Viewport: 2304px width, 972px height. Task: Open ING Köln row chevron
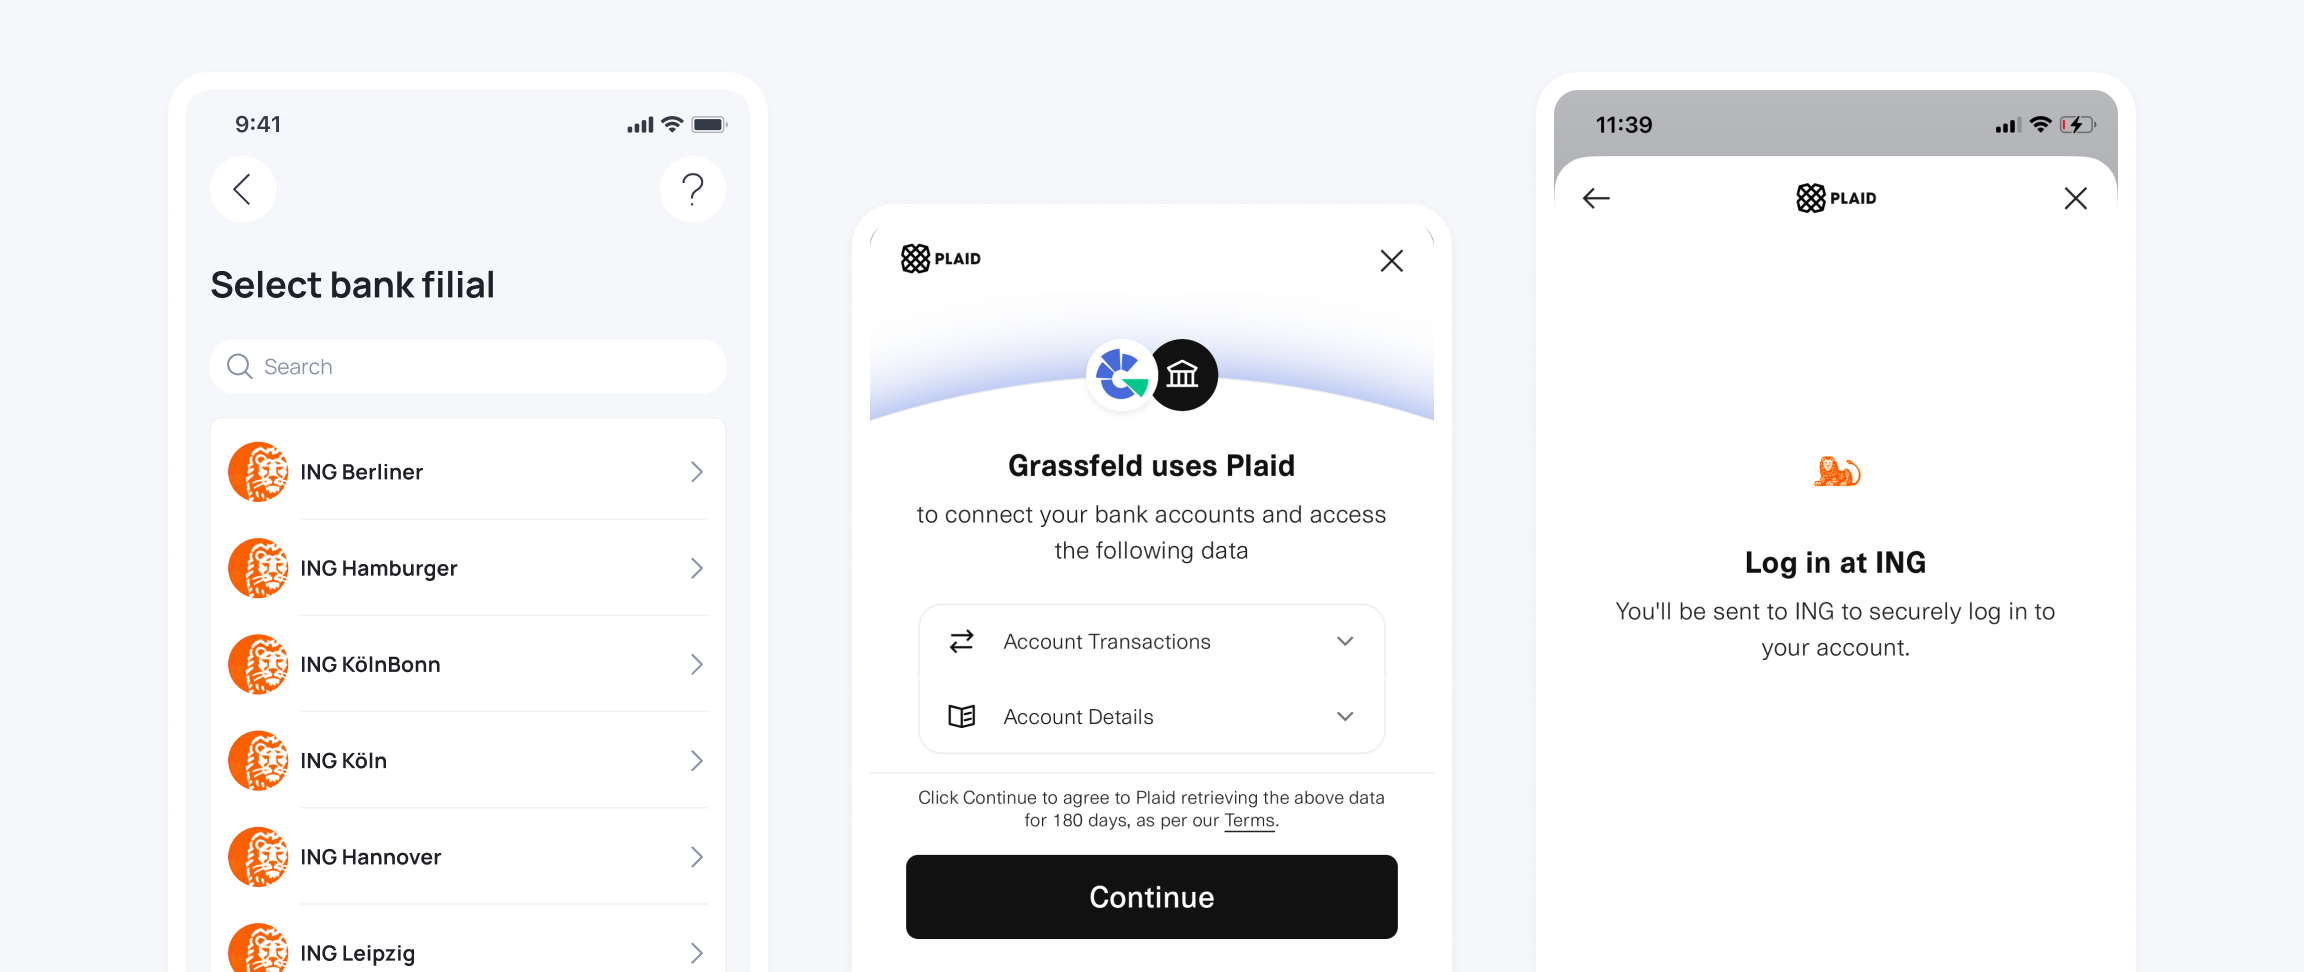(697, 761)
